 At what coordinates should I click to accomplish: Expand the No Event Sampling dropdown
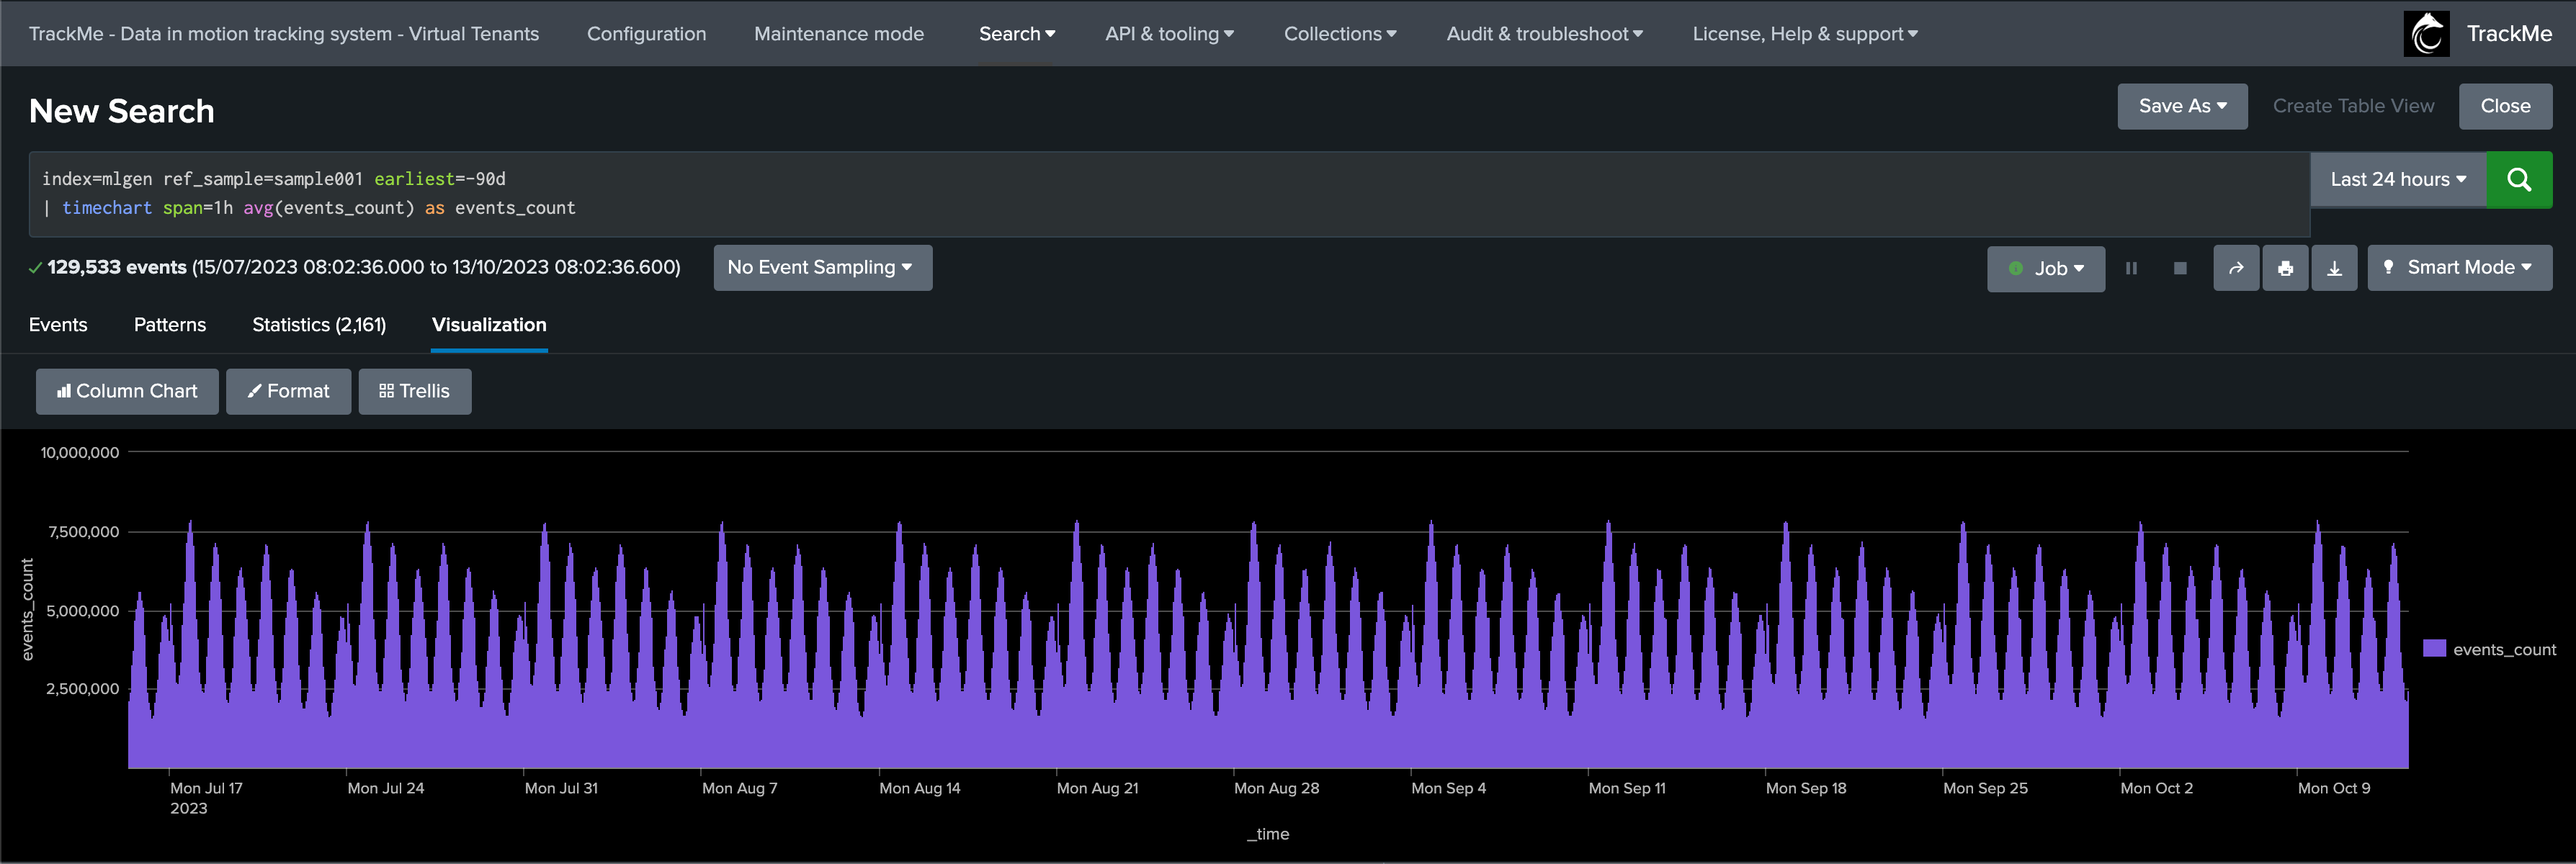tap(821, 268)
